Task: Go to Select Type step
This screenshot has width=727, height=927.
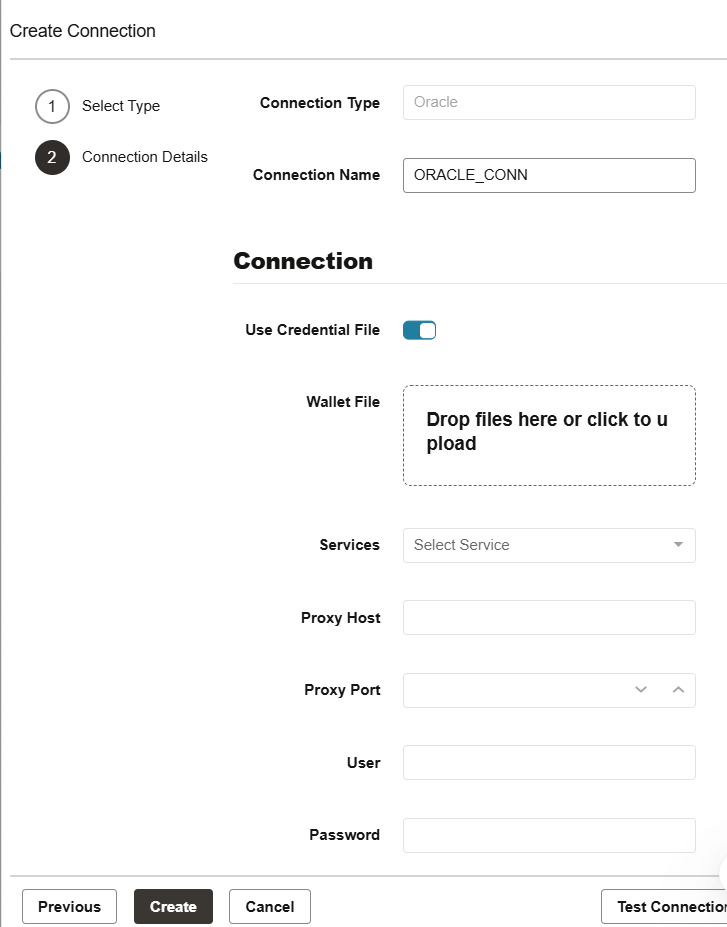Action: coord(120,106)
